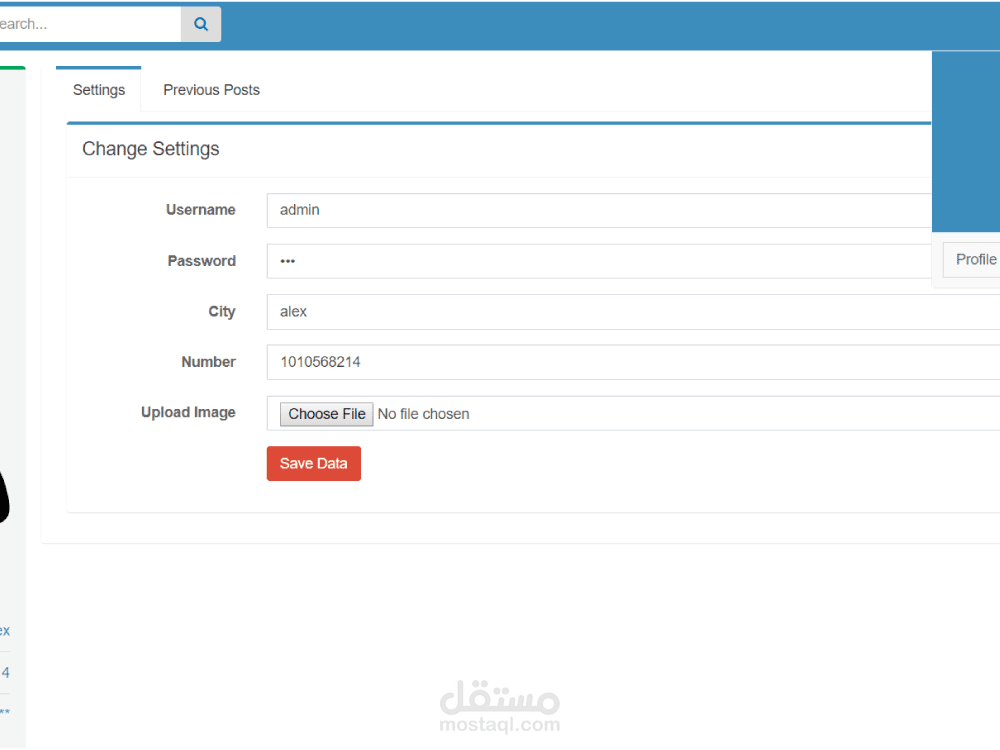1000x750 pixels.
Task: Click the Password input field
Action: pyautogui.click(x=599, y=261)
